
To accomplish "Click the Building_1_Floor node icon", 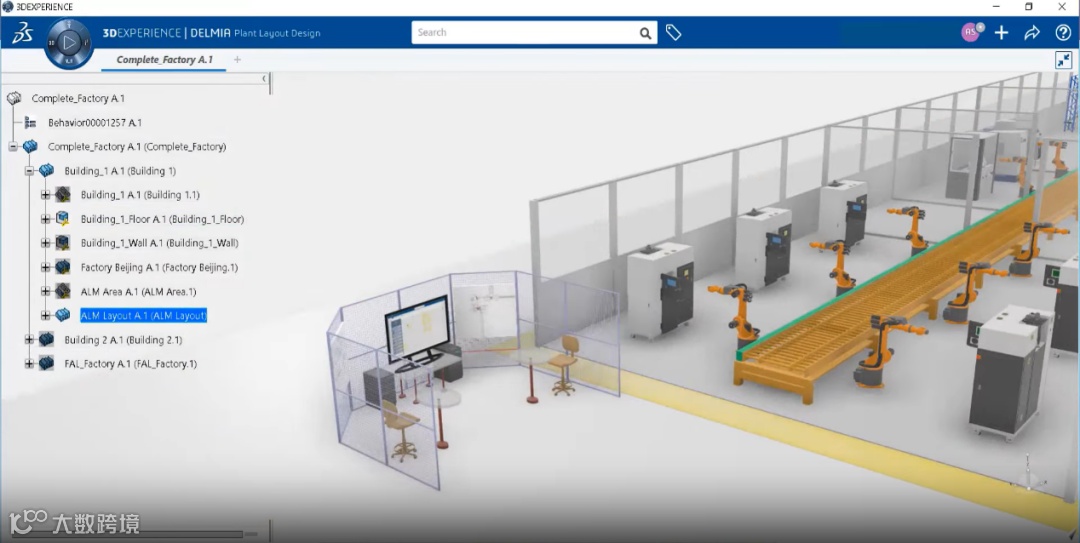I will [x=63, y=218].
